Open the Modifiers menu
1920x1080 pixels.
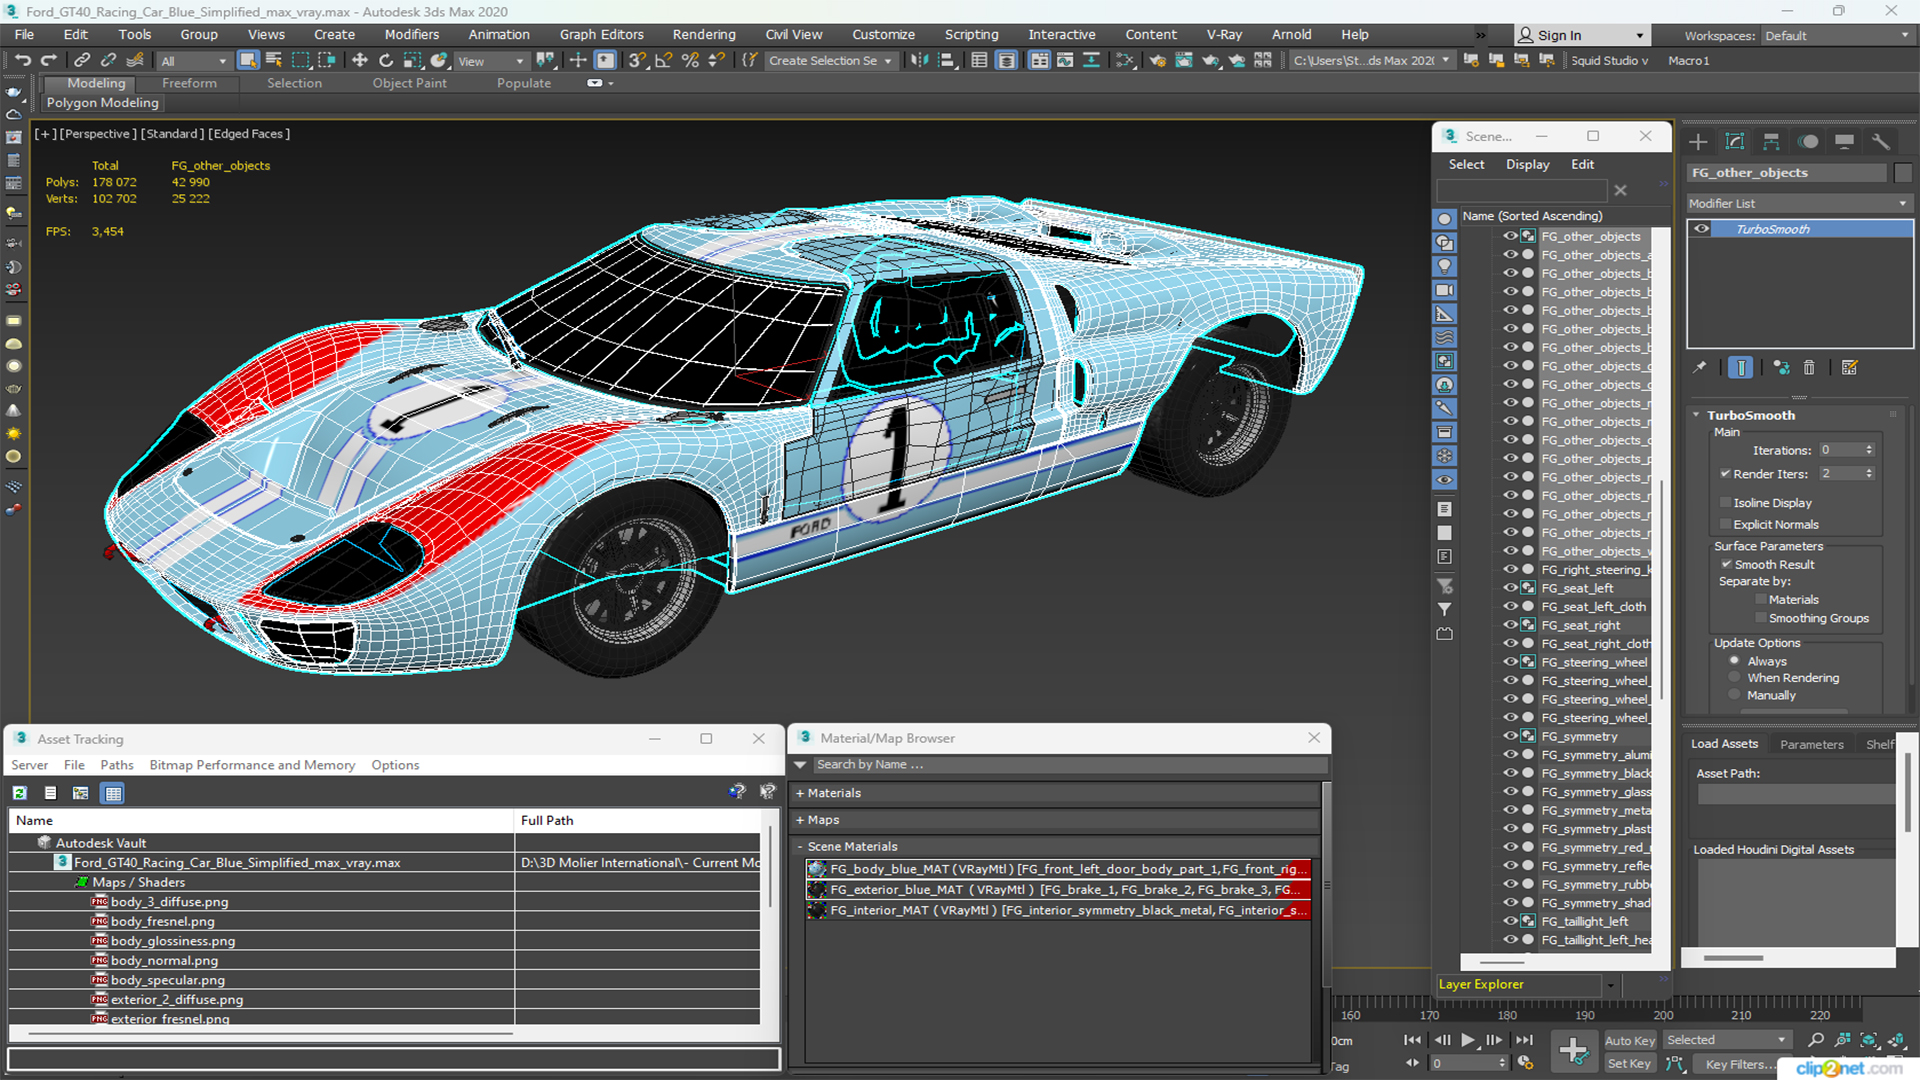[x=411, y=35]
